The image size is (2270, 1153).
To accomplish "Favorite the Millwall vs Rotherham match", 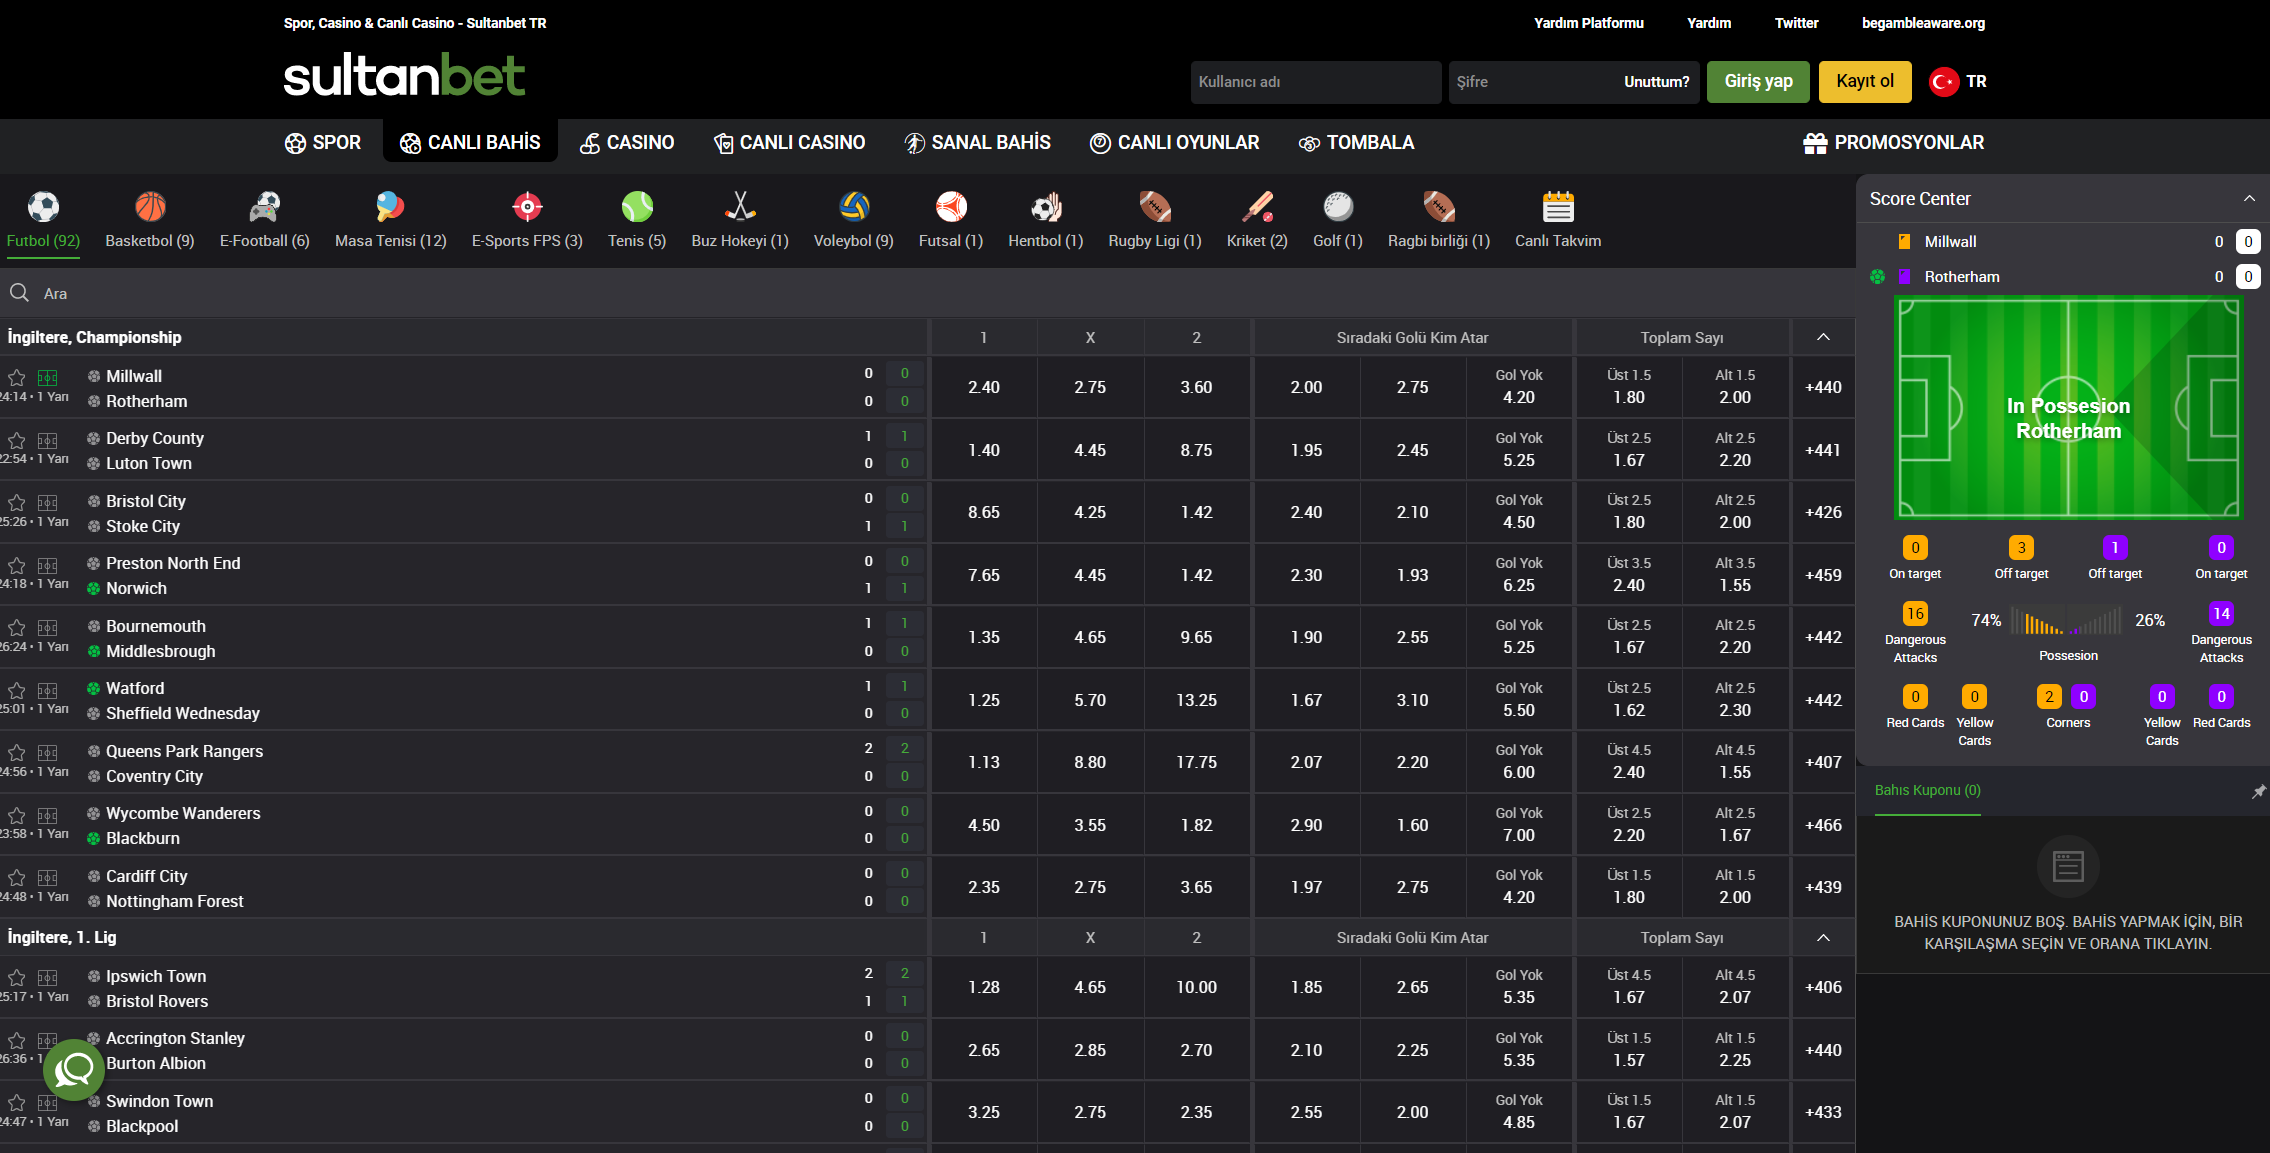I will point(17,377).
